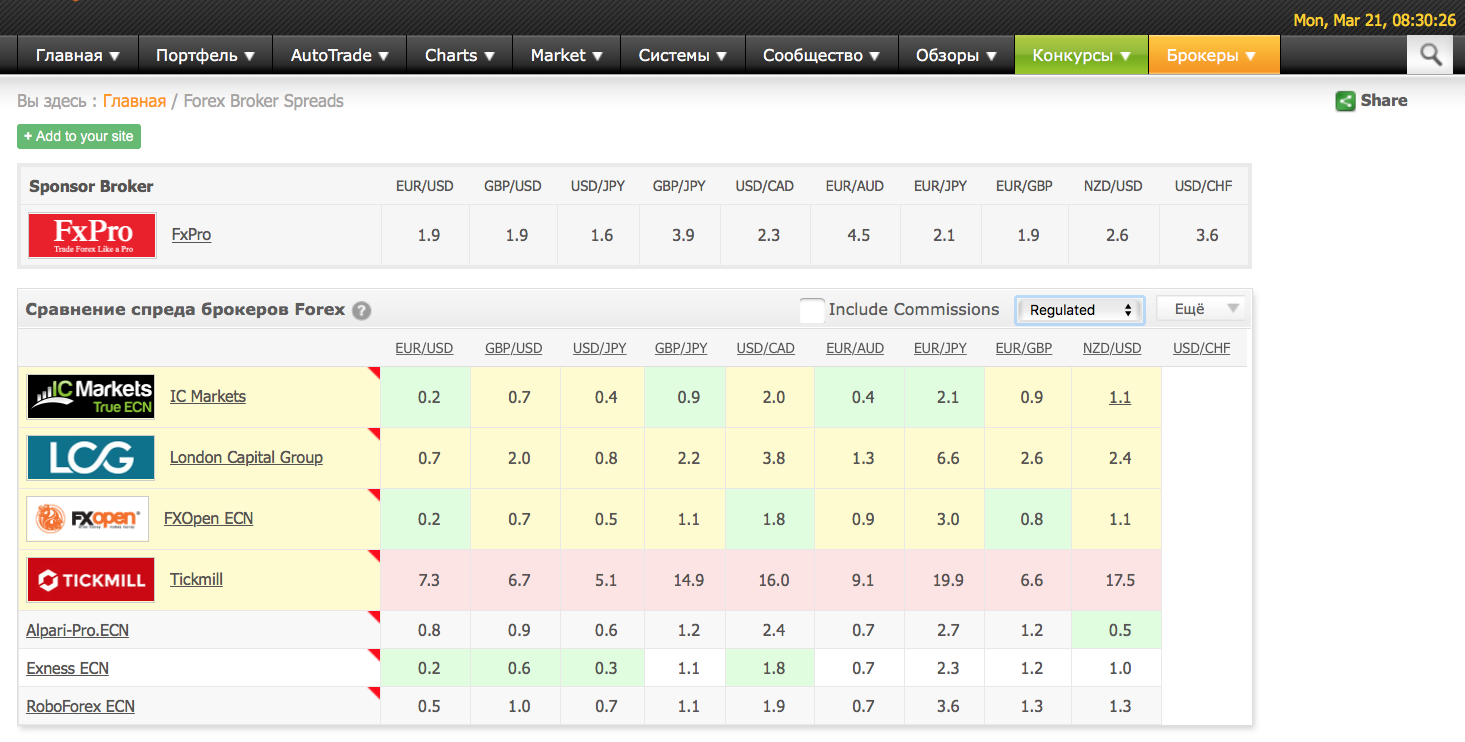1465x742 pixels.
Task: Click Tickmill USD/CAD spread 16.0
Action: pos(774,580)
